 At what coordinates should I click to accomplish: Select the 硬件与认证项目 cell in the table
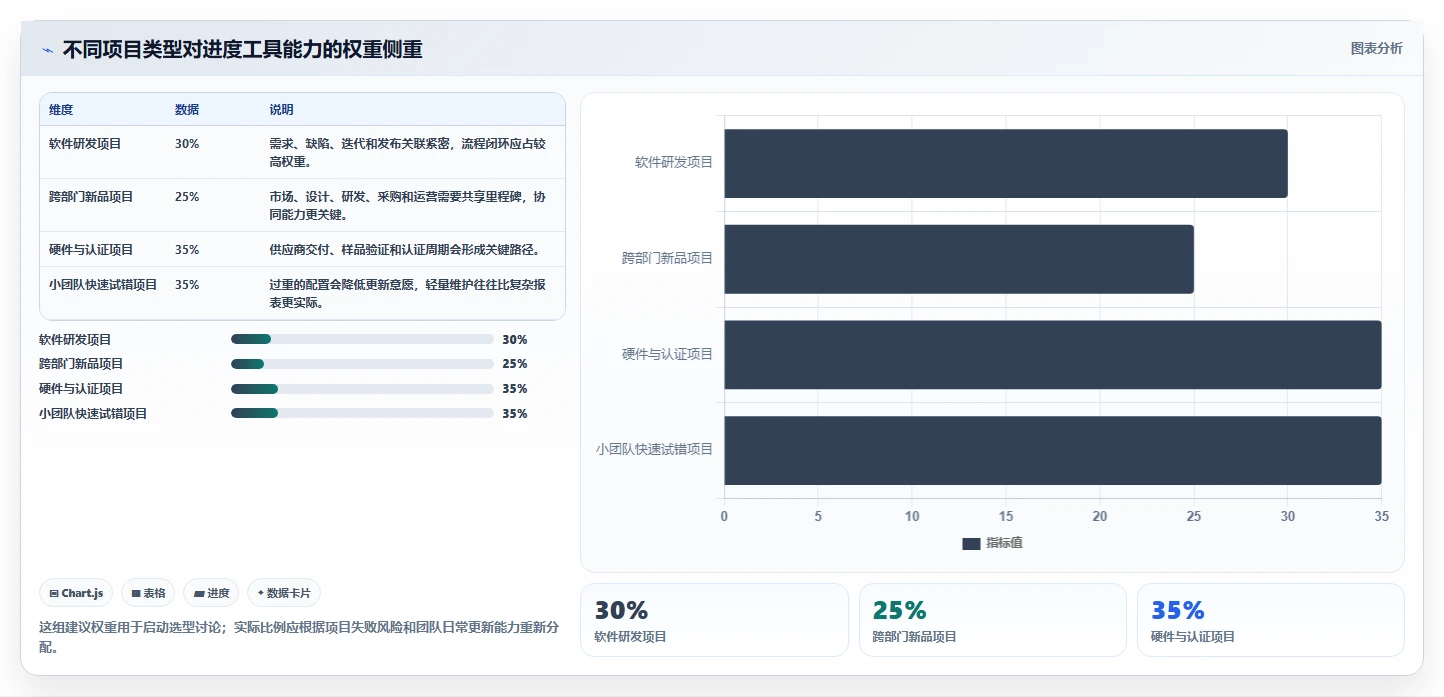(91, 250)
